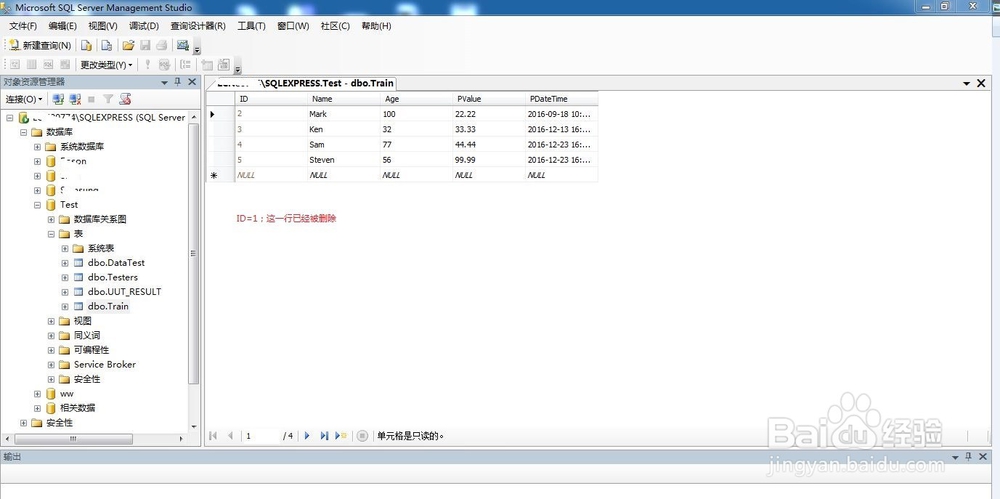Expand the dbo.DataTest table node

pyautogui.click(x=65, y=263)
